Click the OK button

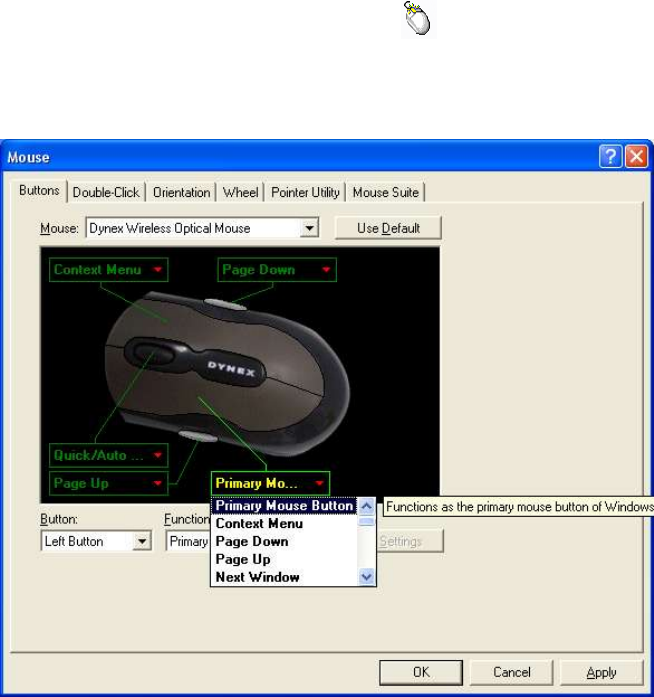coord(421,672)
